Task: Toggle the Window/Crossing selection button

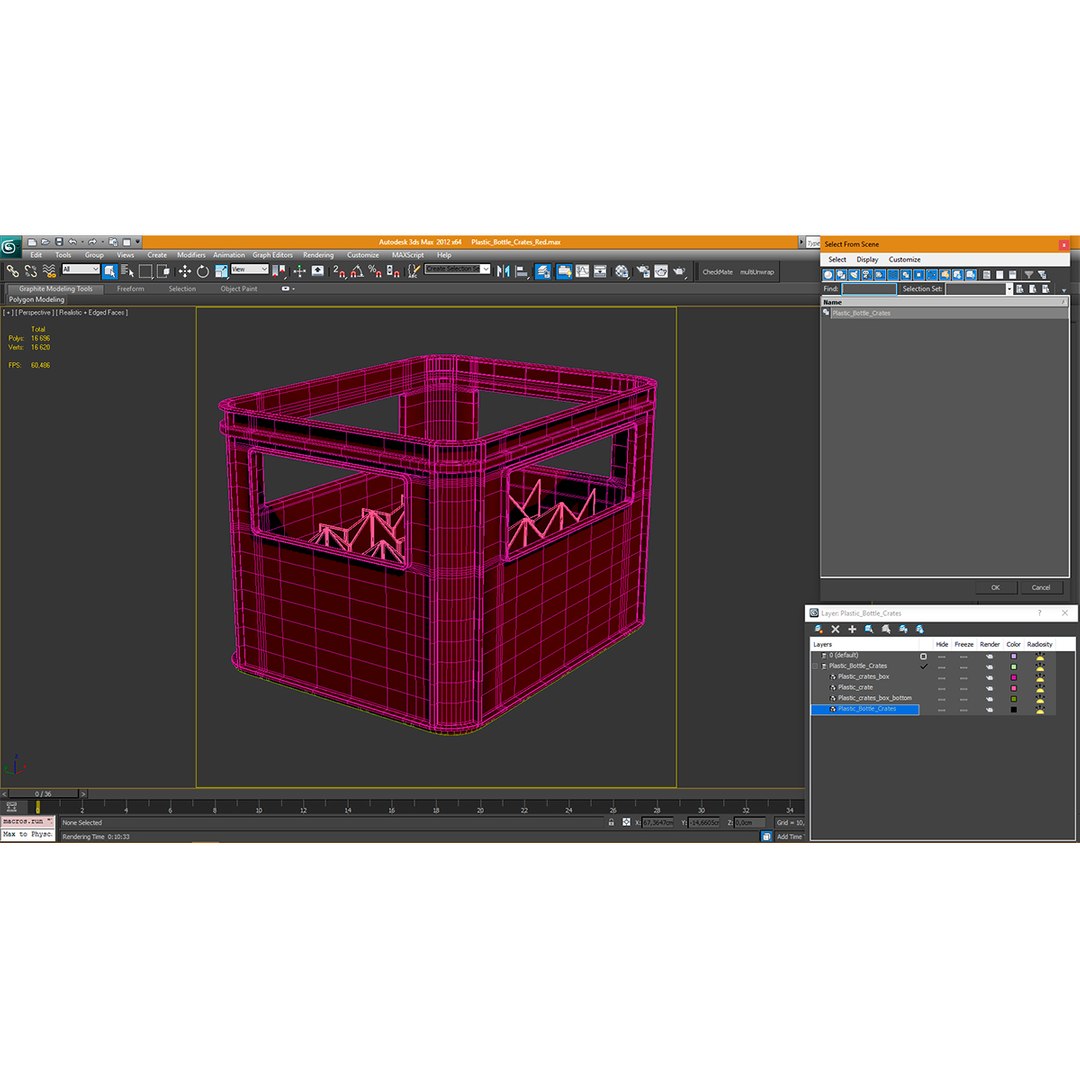Action: pyautogui.click(x=163, y=271)
